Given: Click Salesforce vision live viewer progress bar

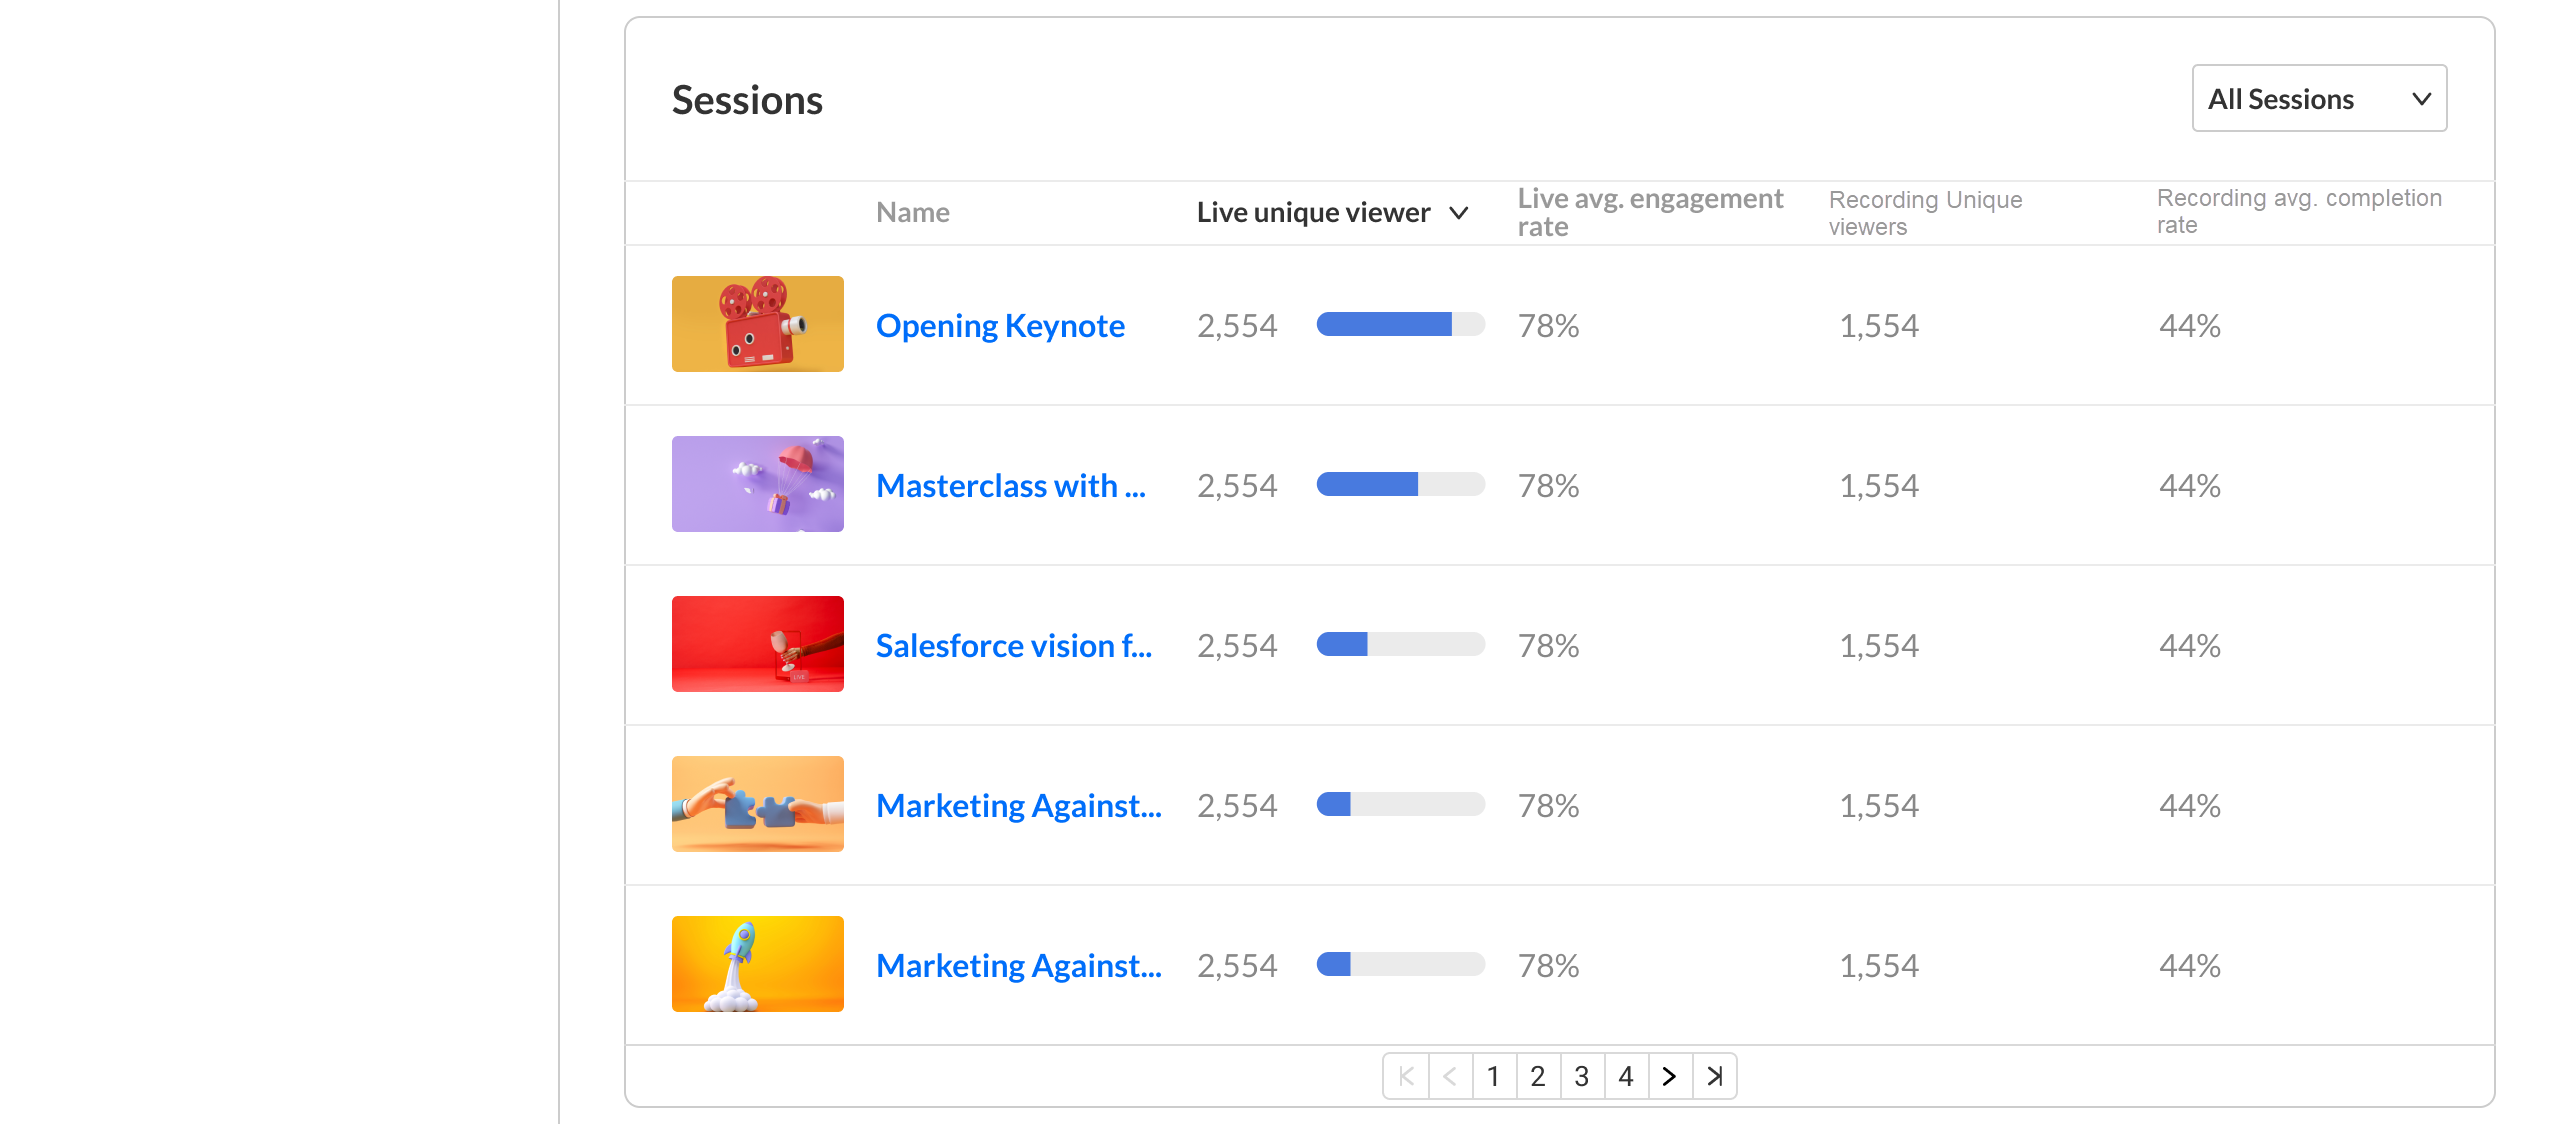Looking at the screenshot, I should click(1401, 644).
